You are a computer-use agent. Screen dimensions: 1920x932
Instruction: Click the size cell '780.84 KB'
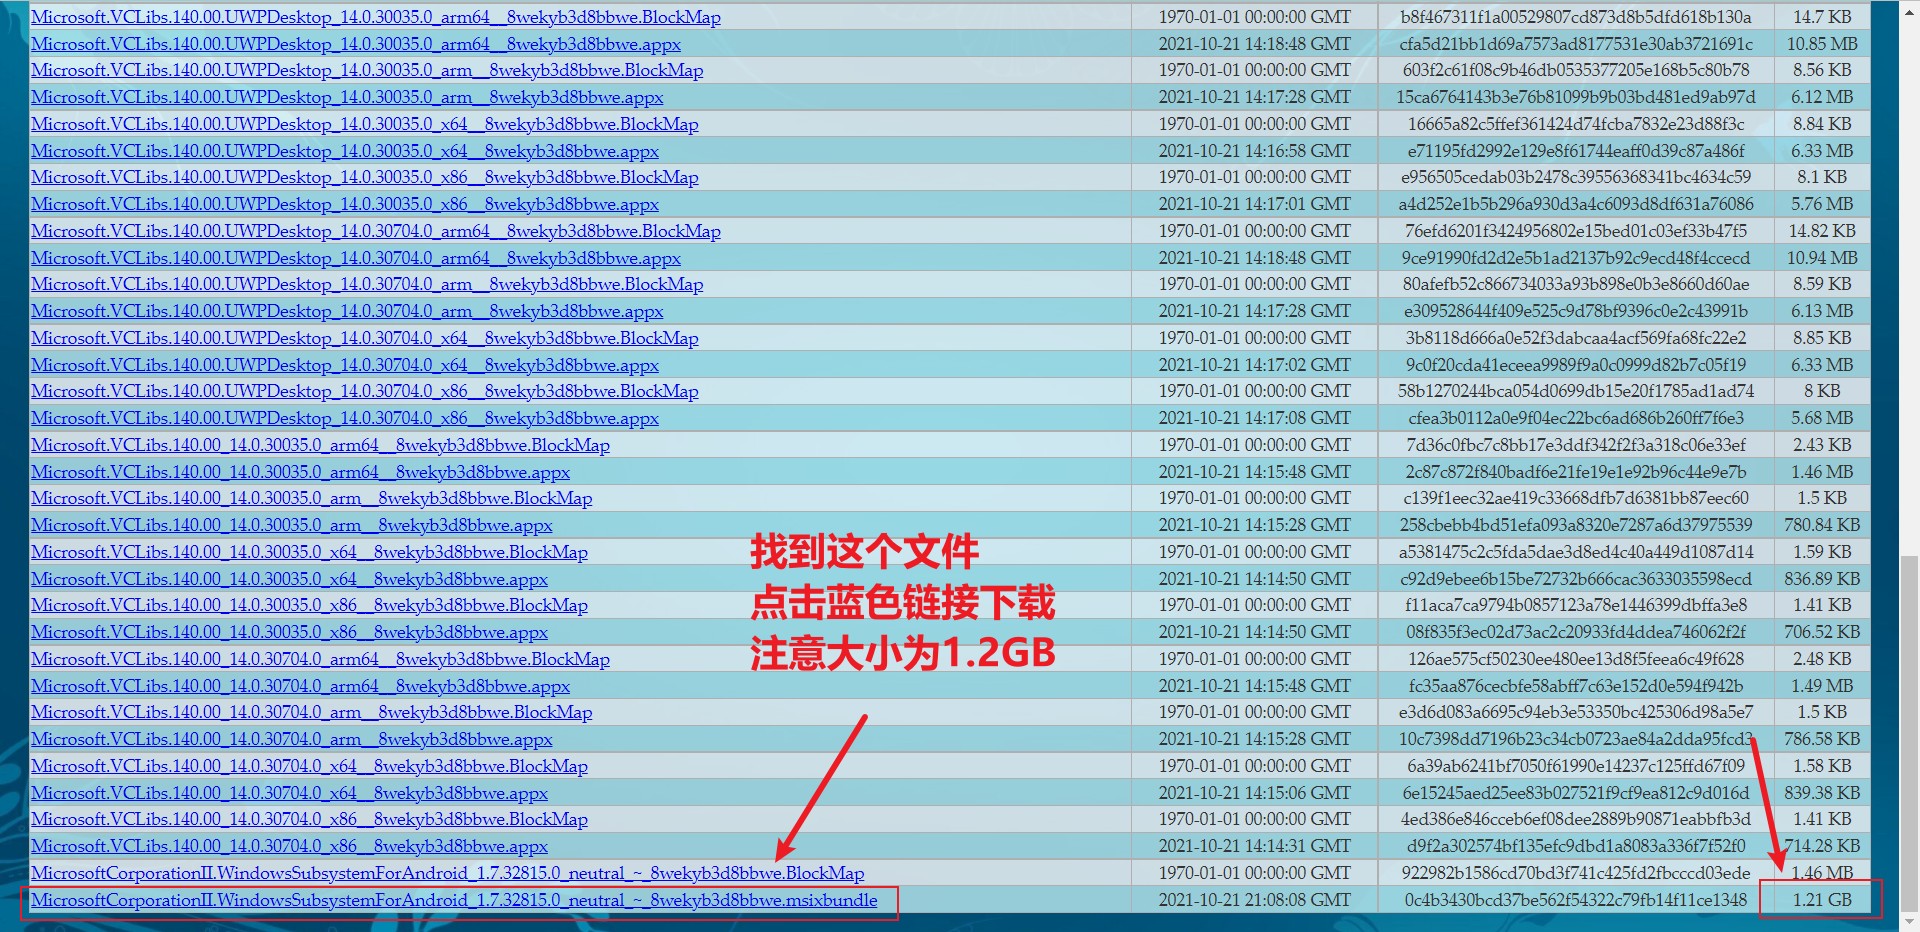(x=1822, y=525)
